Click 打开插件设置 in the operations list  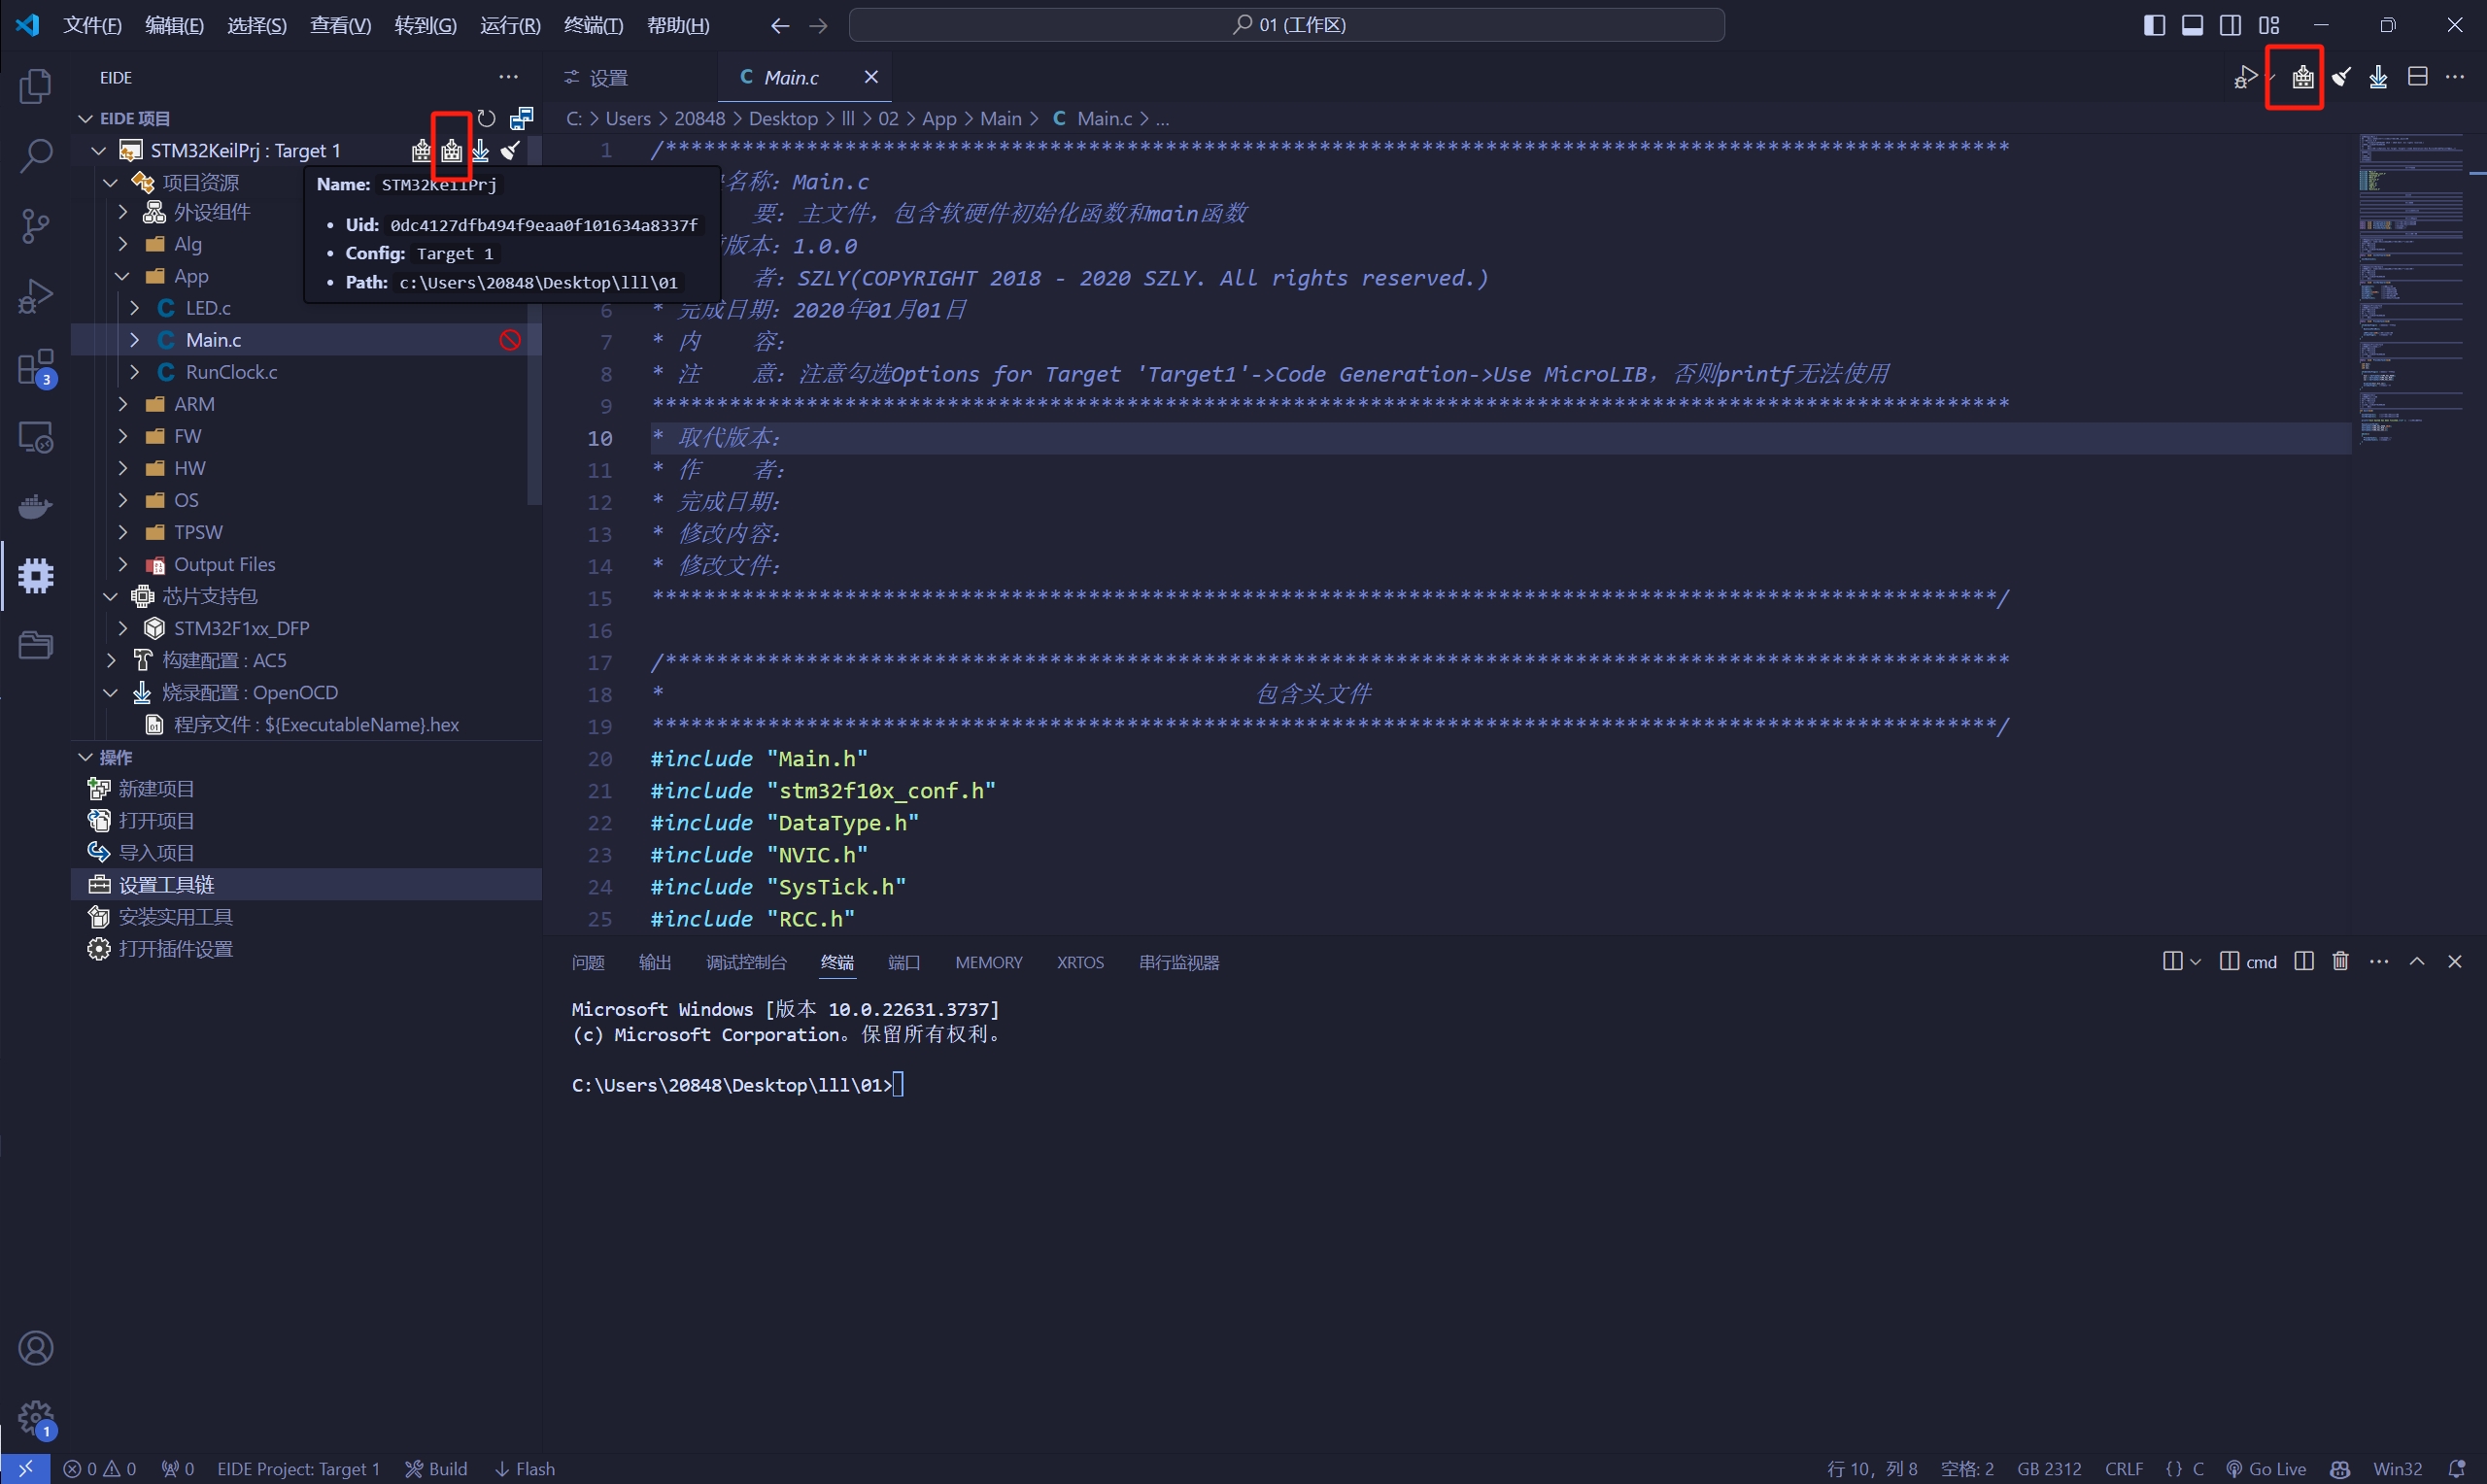tap(176, 949)
